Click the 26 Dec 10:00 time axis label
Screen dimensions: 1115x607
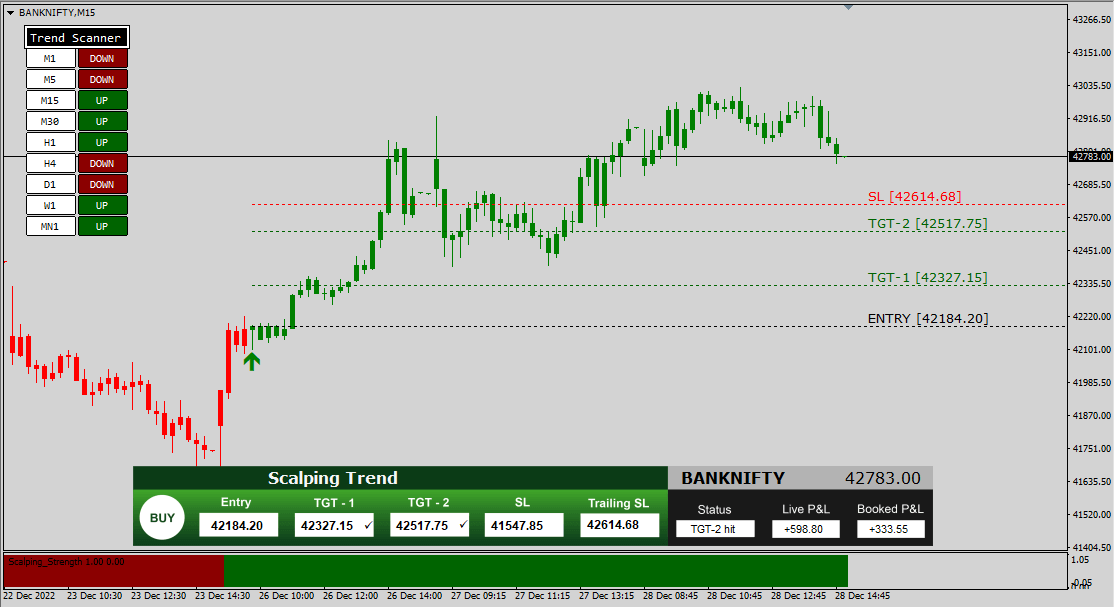[287, 596]
